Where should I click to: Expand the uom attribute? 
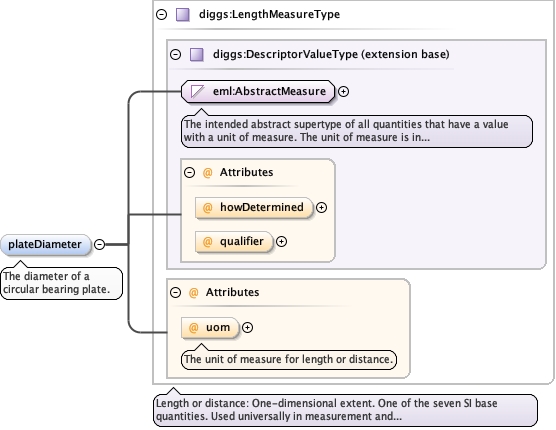point(248,328)
